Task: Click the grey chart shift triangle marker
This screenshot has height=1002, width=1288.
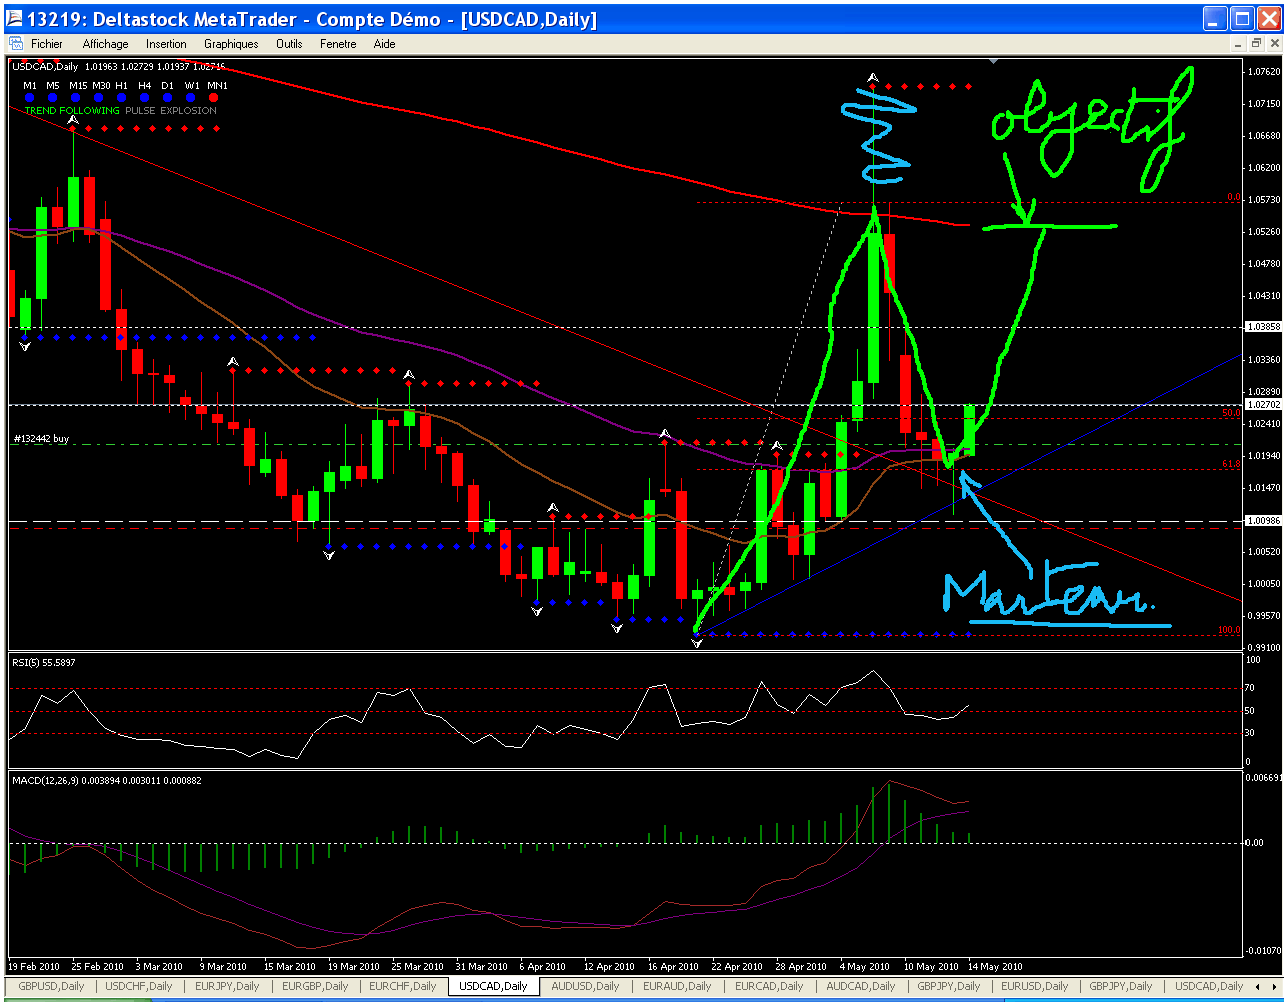Action: tap(993, 62)
